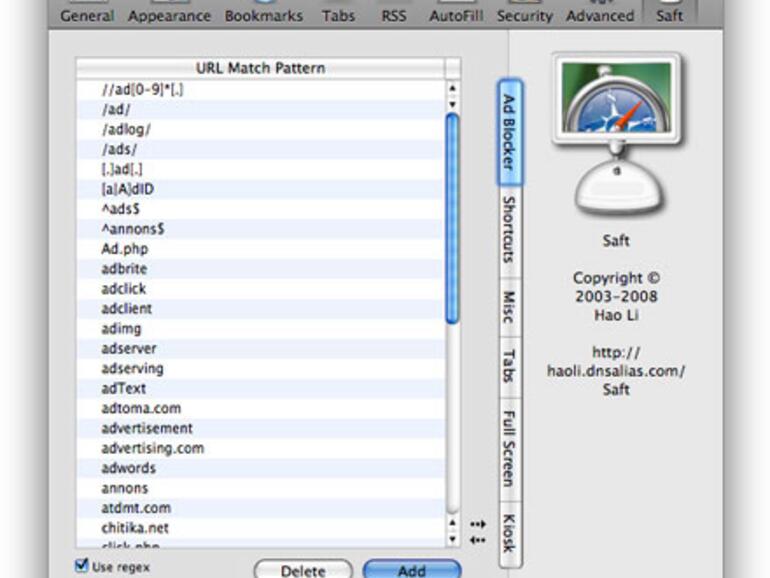
Task: Select the chitika.net pattern row
Action: pyautogui.click(x=261, y=528)
